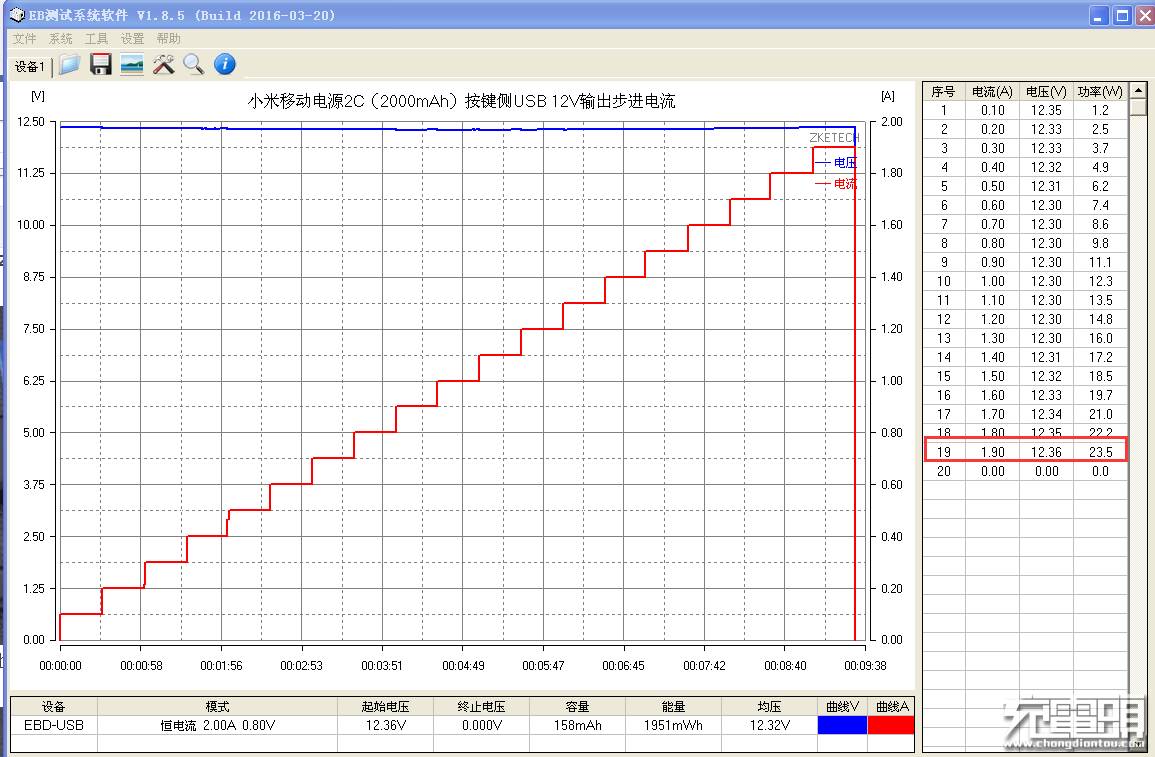
Task: Click the magnifier search icon
Action: coord(194,65)
